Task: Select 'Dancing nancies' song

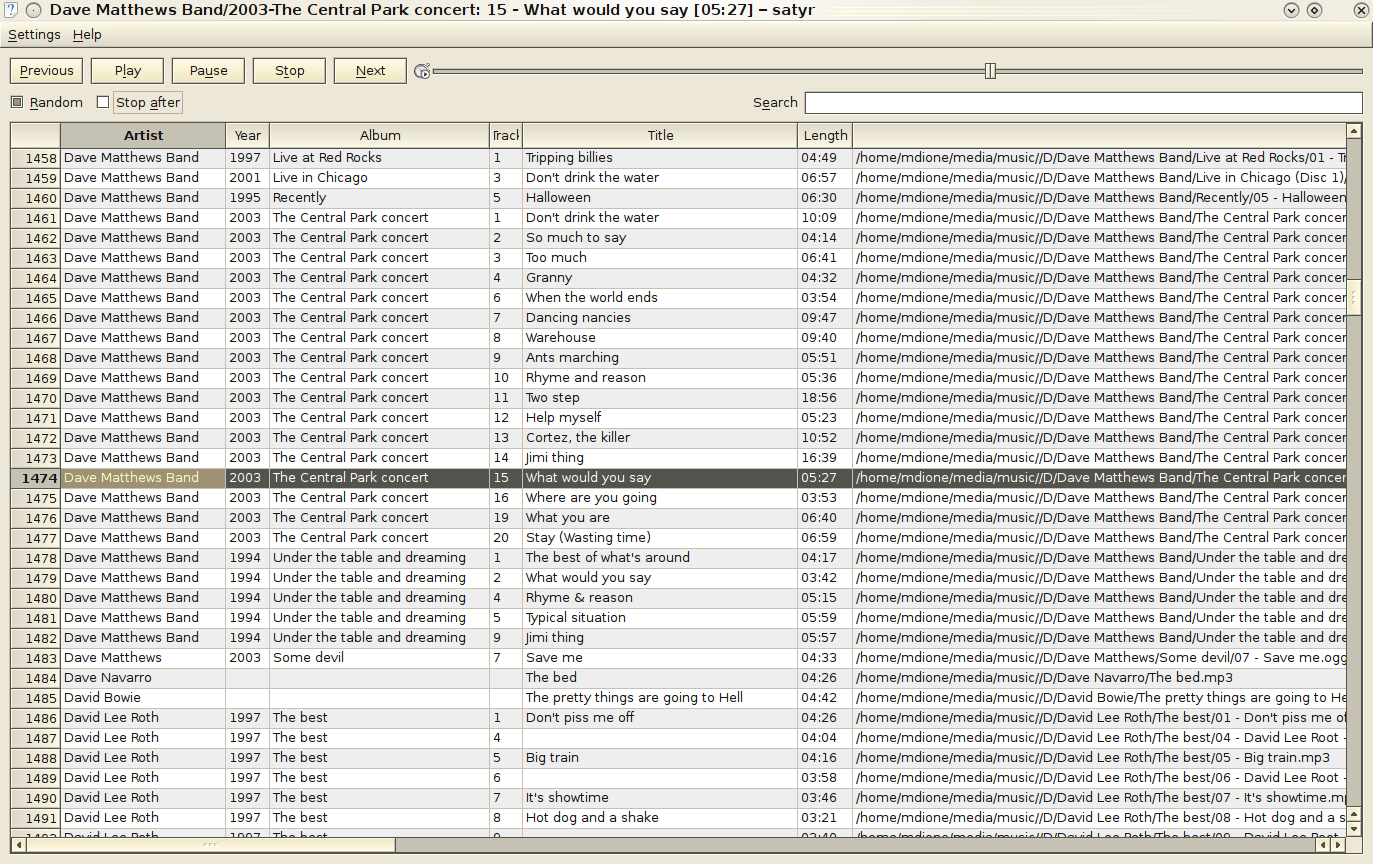Action: [578, 318]
